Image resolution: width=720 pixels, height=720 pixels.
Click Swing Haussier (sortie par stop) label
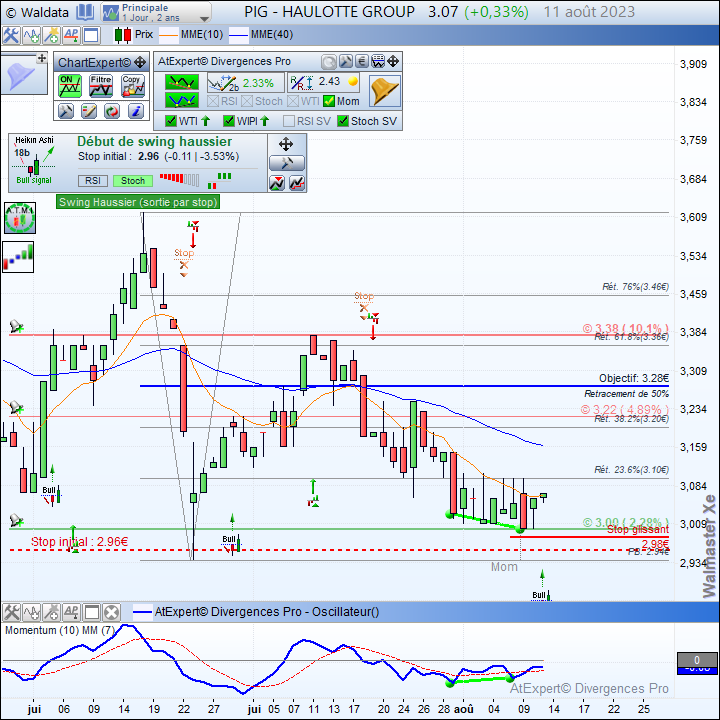(x=138, y=202)
